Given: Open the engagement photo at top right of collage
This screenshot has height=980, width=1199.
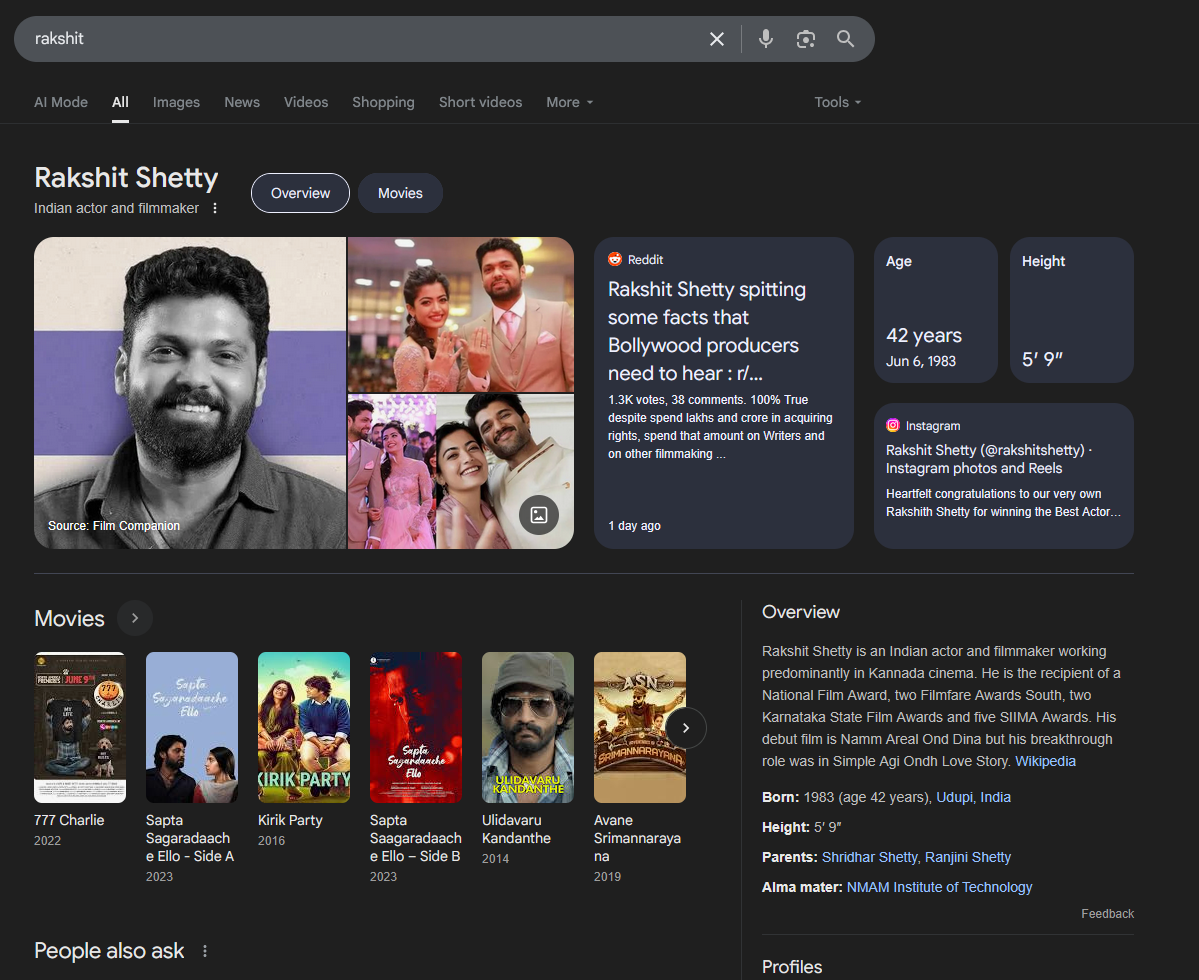Looking at the screenshot, I should [460, 314].
